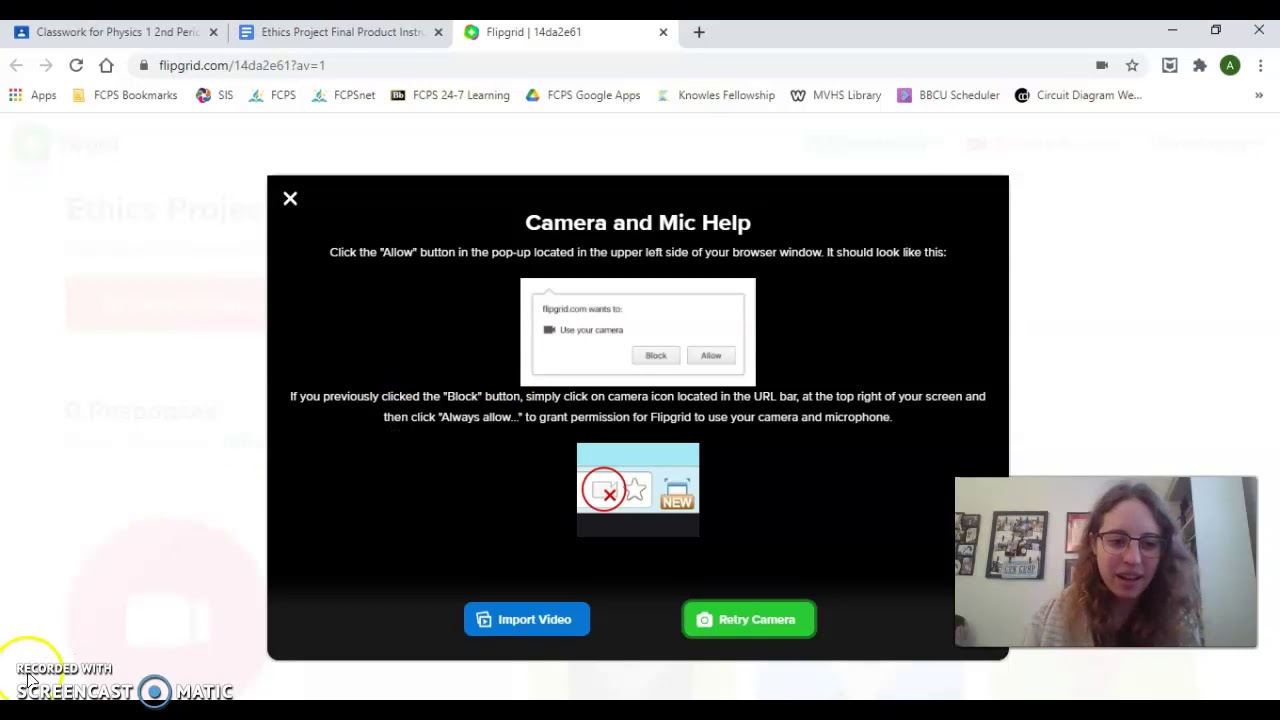Image resolution: width=1280 pixels, height=720 pixels.
Task: Open camera permission icon in URL bar
Action: coord(1102,65)
